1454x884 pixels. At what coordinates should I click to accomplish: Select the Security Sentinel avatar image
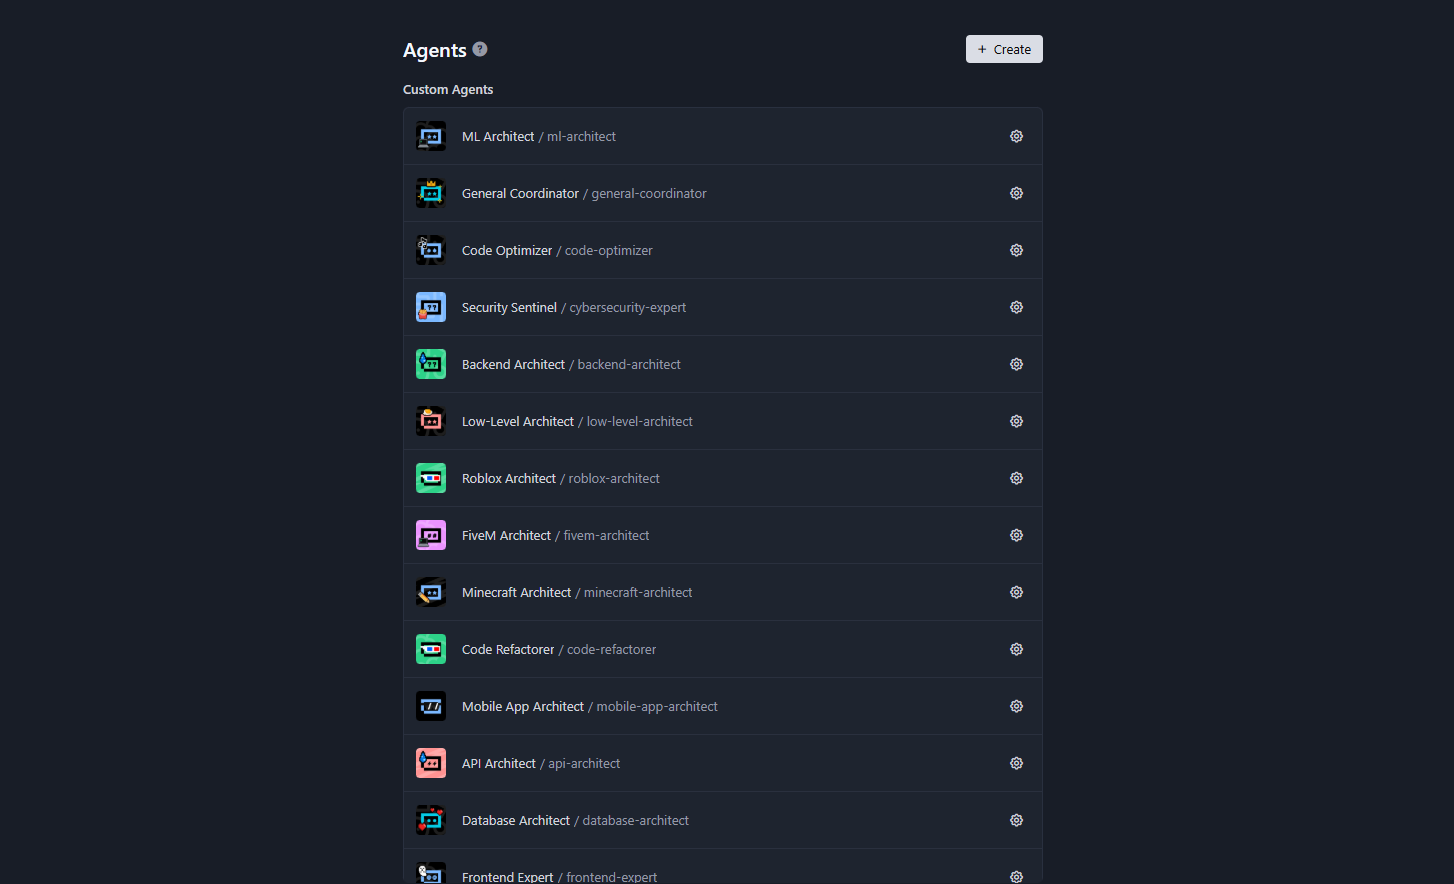(x=431, y=307)
